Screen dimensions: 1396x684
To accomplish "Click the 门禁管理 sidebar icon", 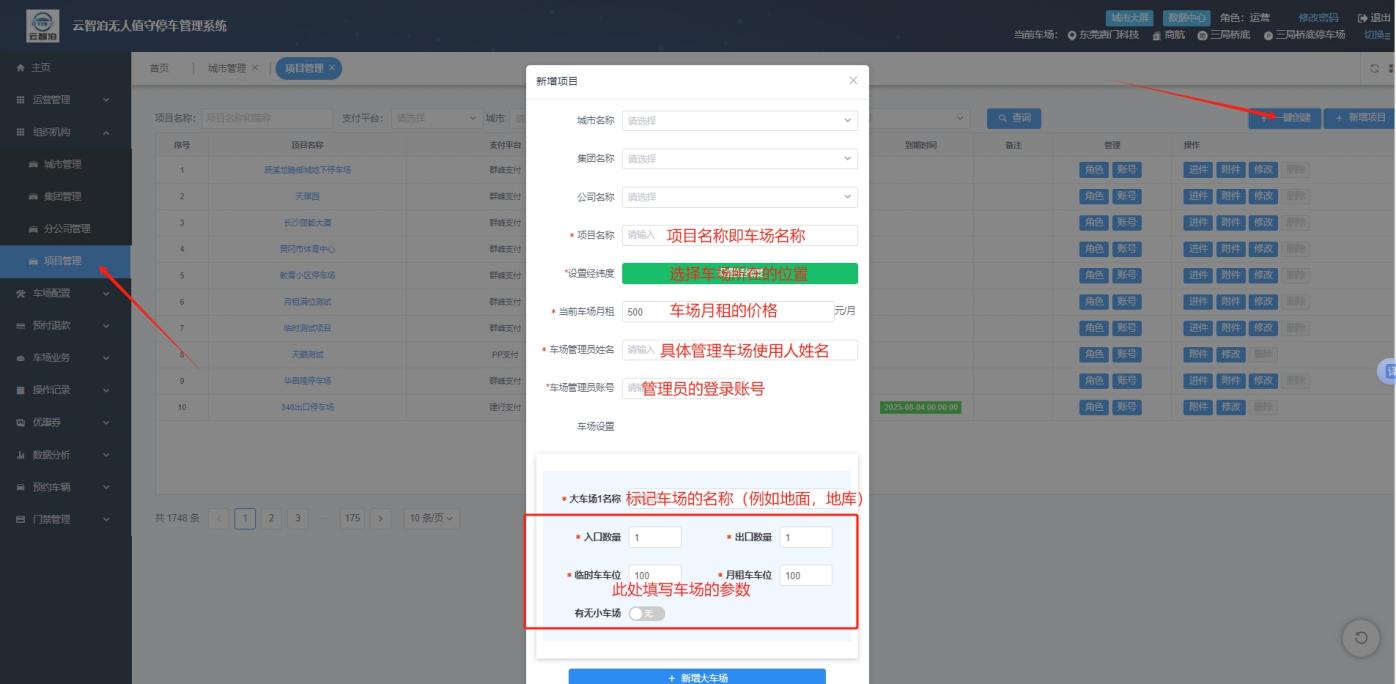I will tap(21, 520).
